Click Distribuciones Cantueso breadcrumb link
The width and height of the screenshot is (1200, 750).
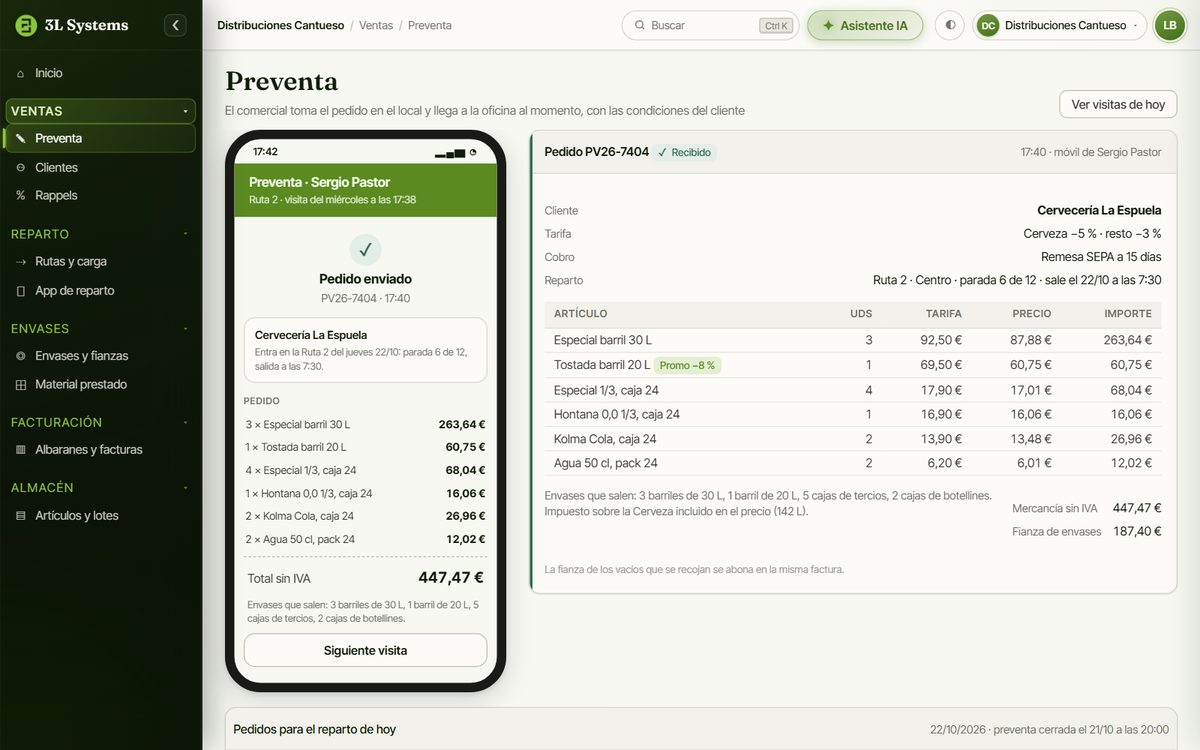click(x=280, y=25)
